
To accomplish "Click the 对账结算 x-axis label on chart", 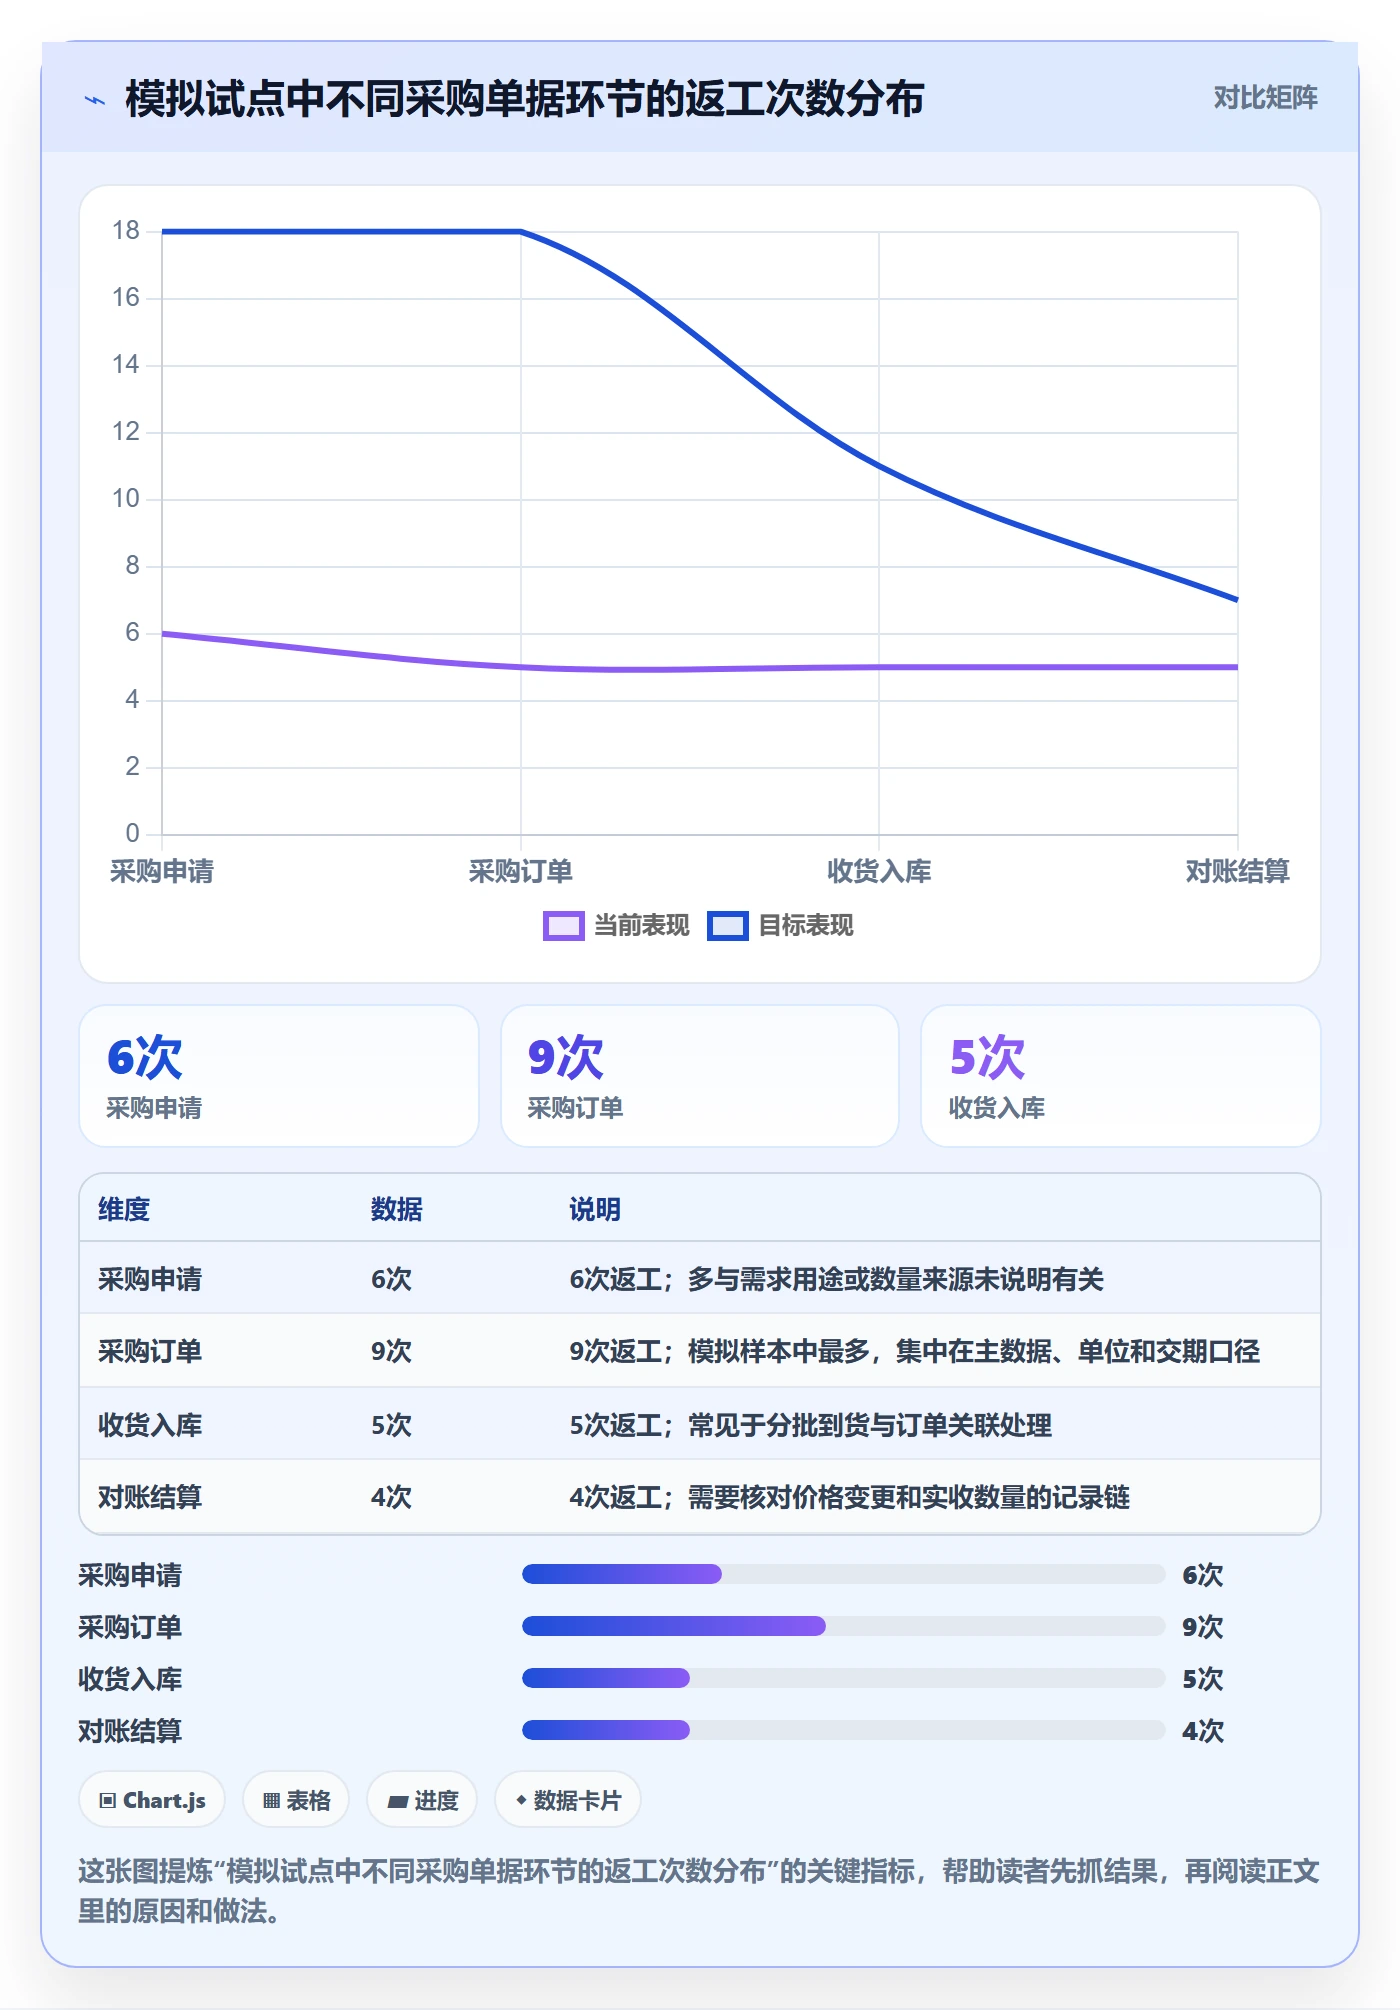I will (x=1238, y=871).
